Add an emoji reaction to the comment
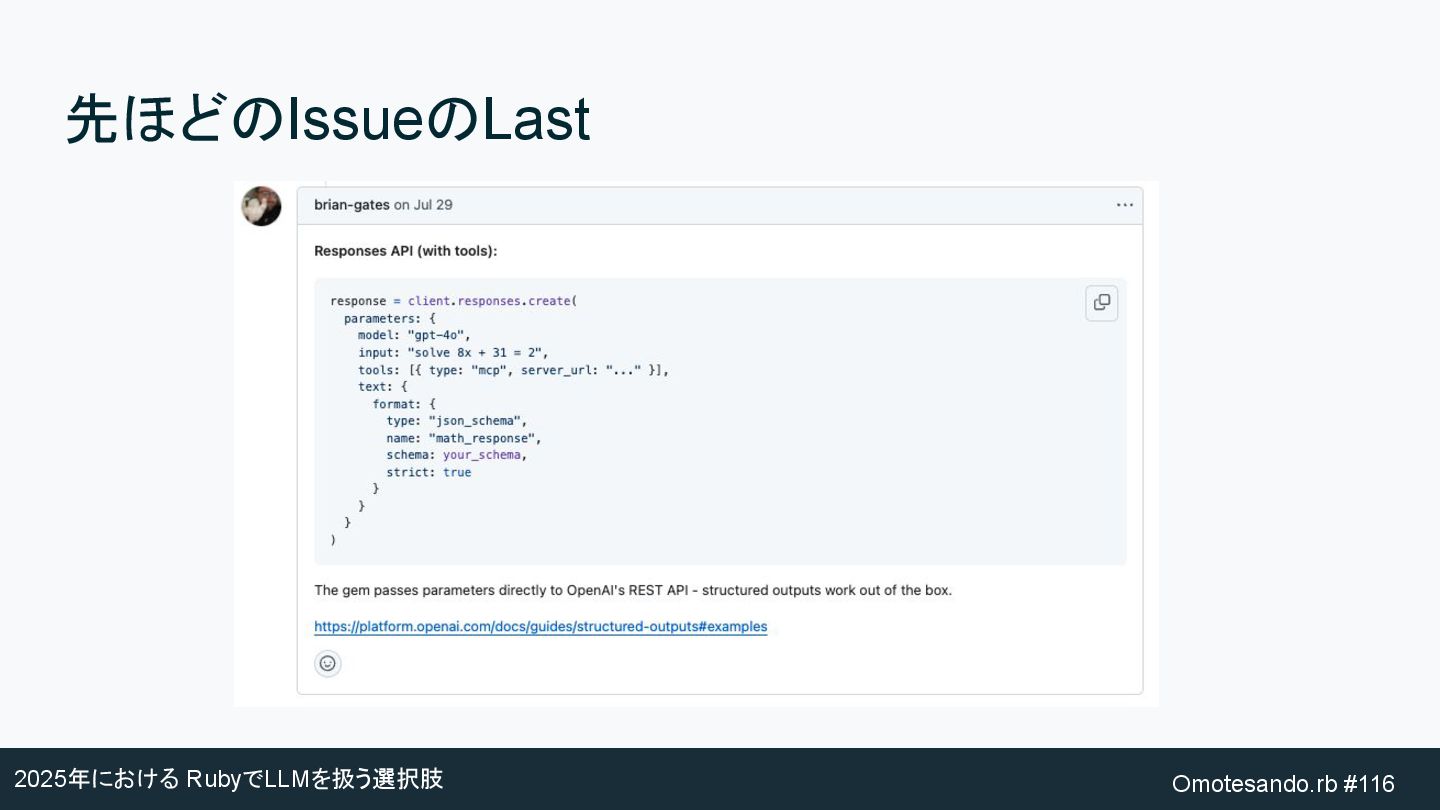The height and width of the screenshot is (810, 1440). click(327, 663)
